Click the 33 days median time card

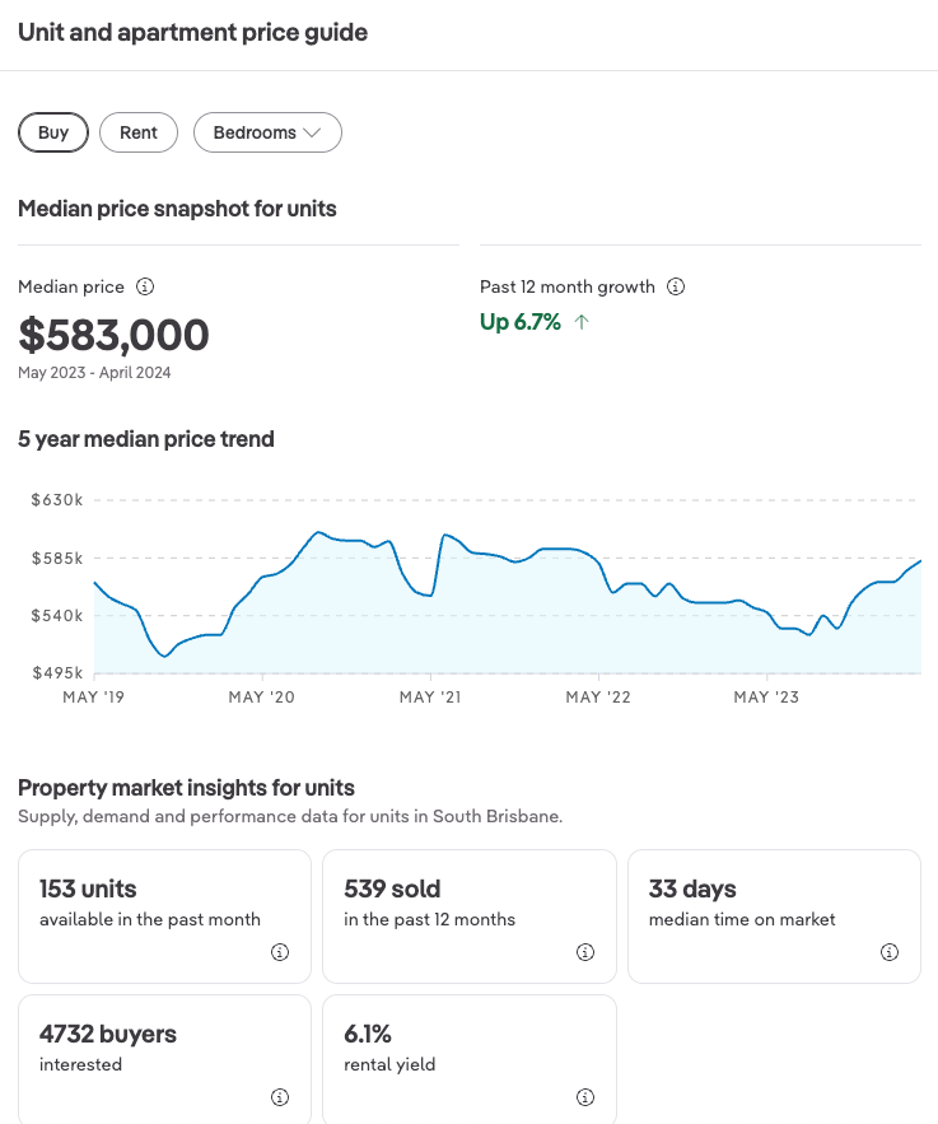click(773, 915)
